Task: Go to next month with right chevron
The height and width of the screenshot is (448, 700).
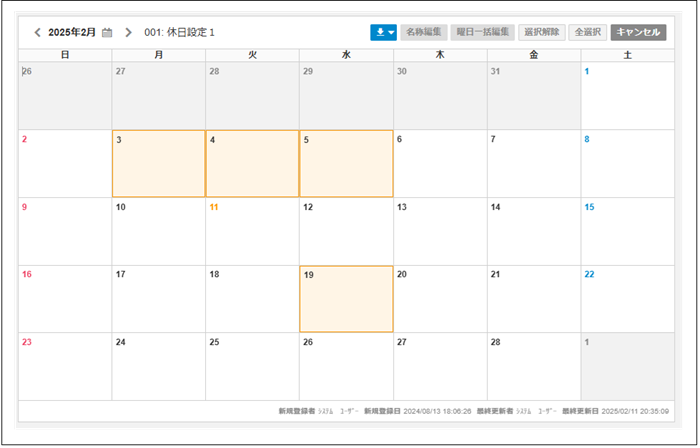Action: pos(128,33)
